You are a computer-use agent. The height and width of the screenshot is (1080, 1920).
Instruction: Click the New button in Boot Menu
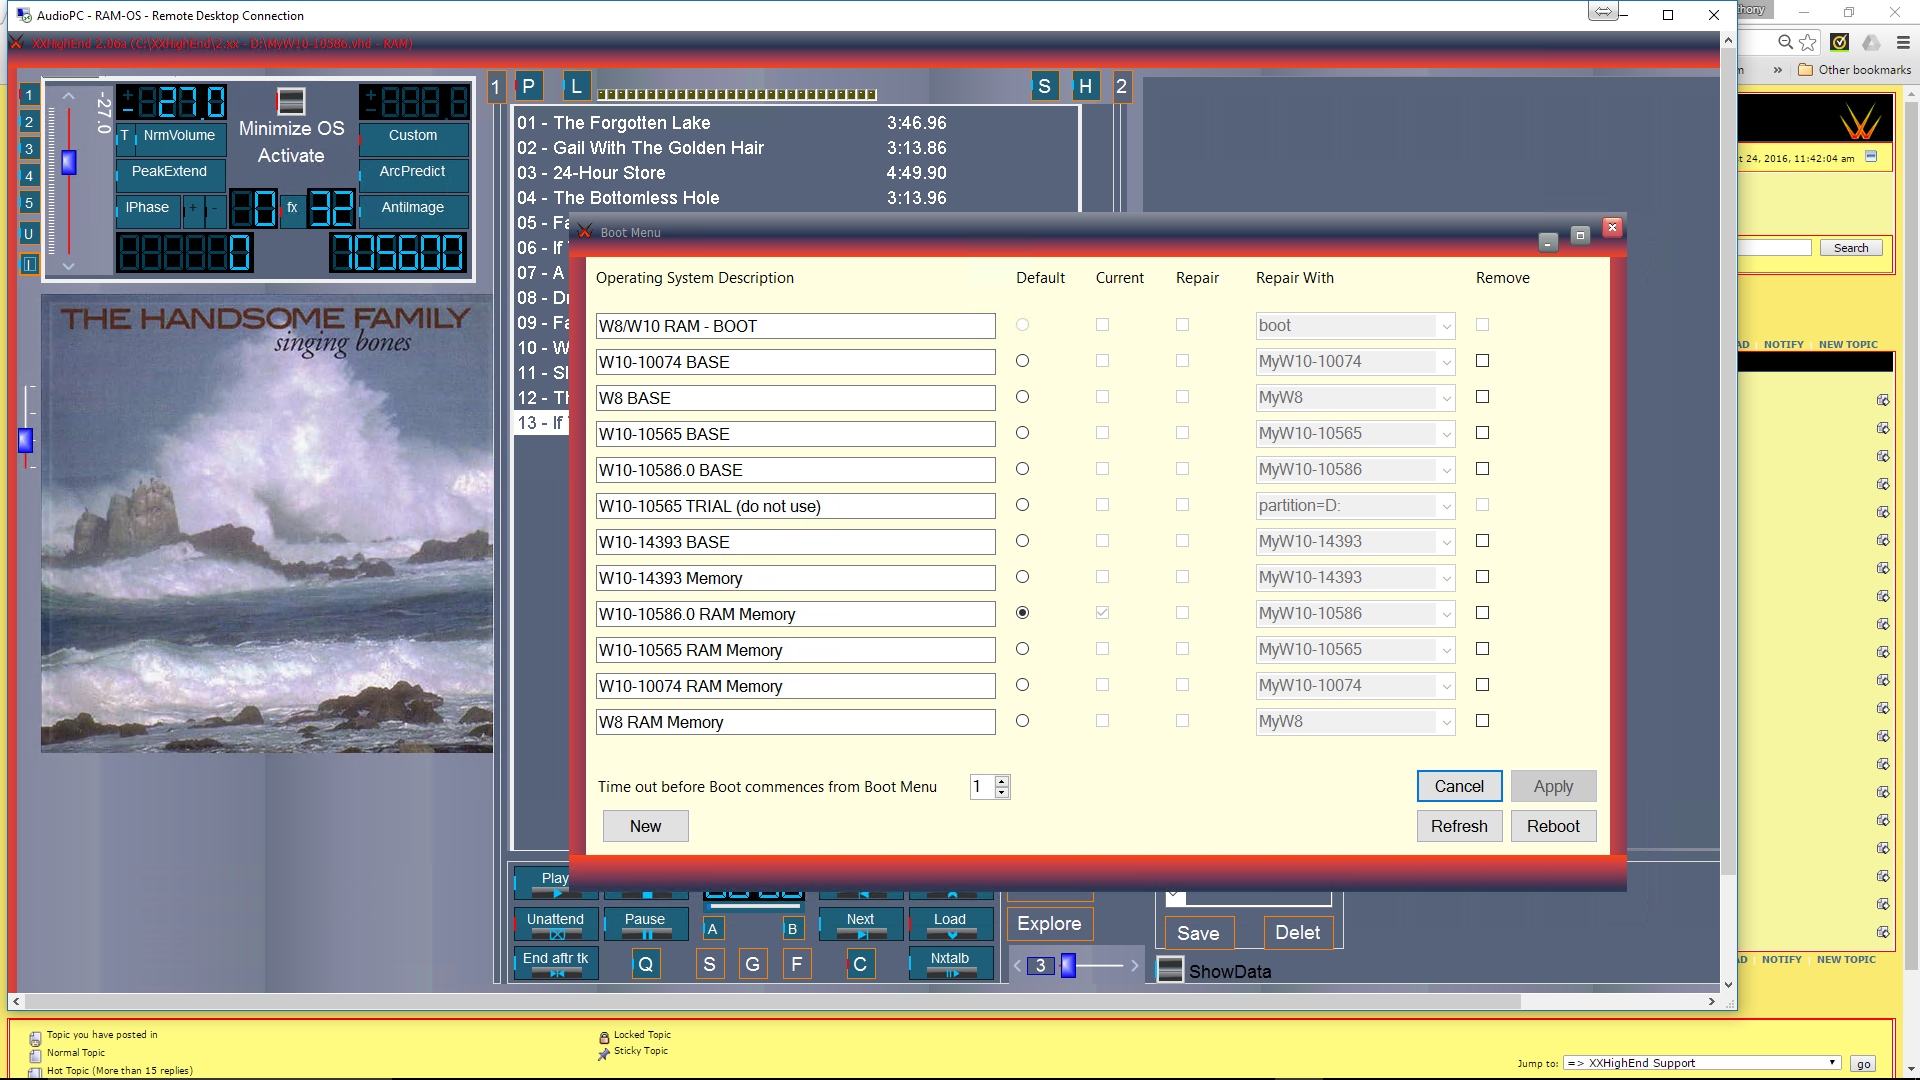645,826
